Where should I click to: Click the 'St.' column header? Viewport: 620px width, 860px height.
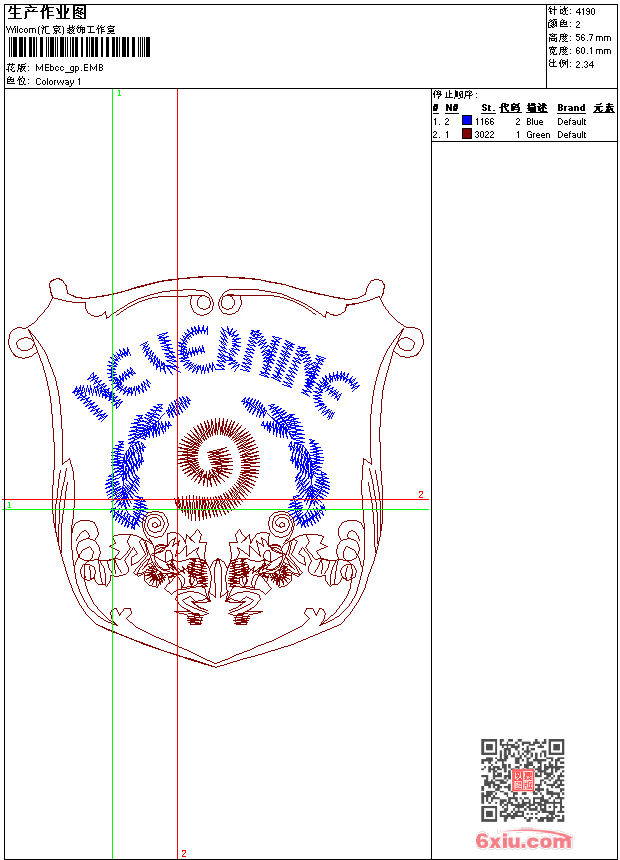[x=488, y=108]
